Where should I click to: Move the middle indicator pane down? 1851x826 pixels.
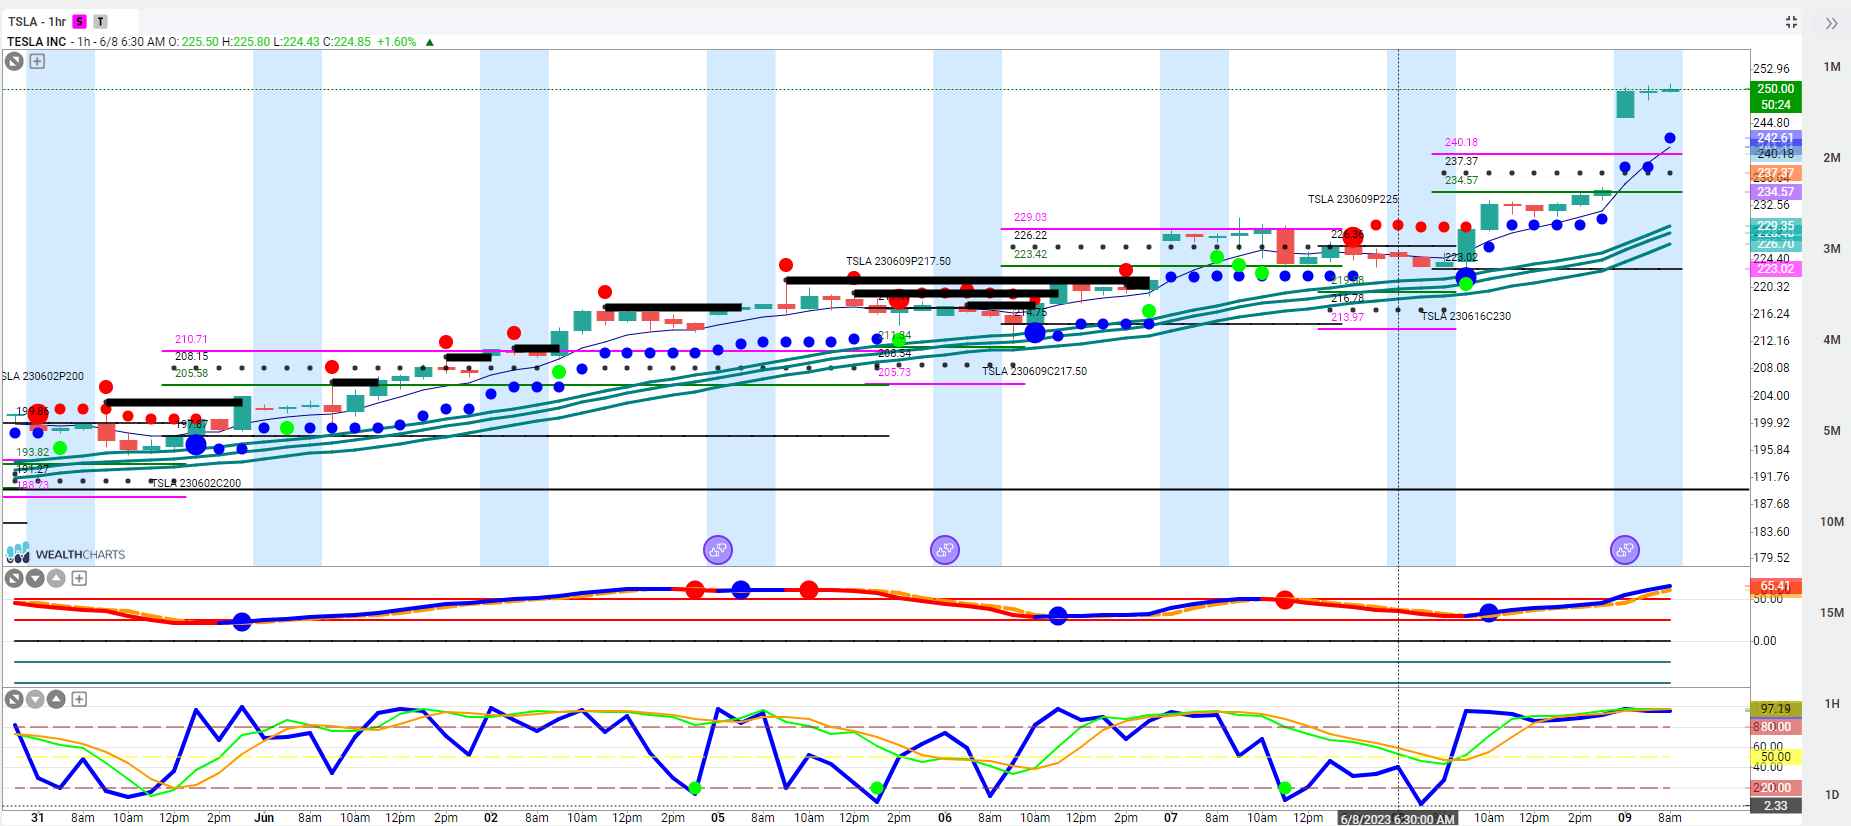35,578
